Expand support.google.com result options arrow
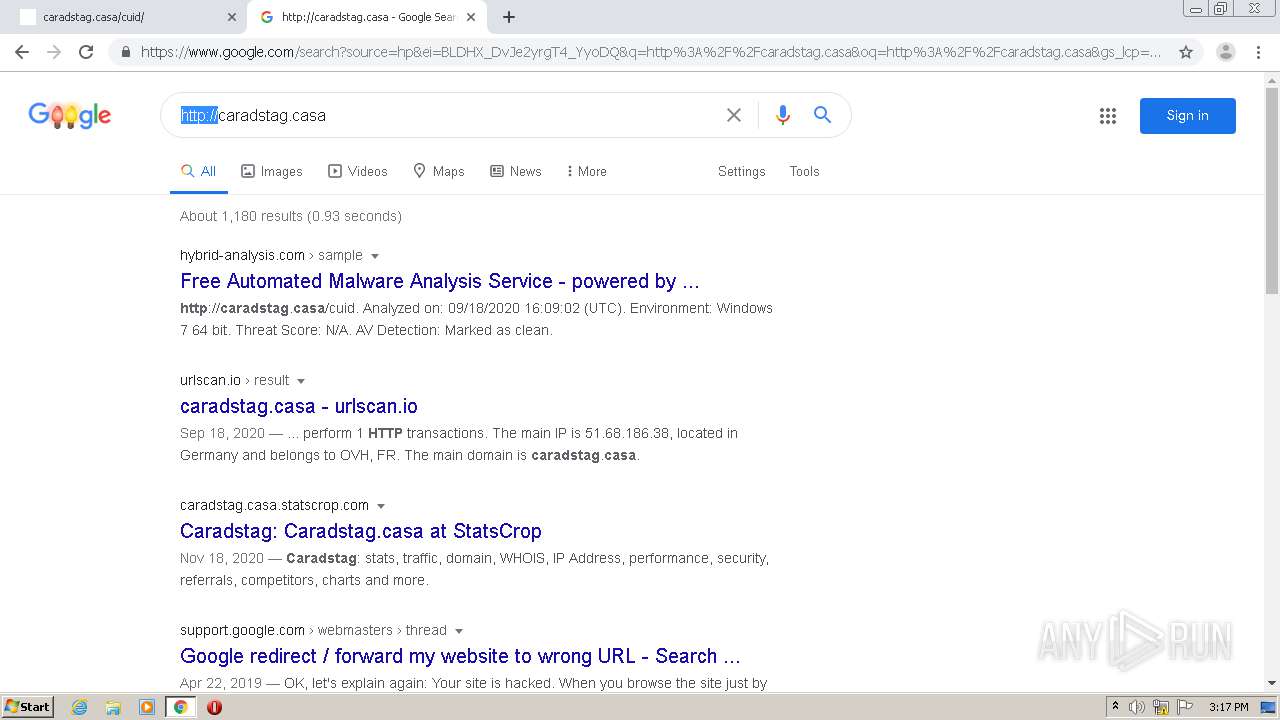This screenshot has height=720, width=1280. coord(459,631)
